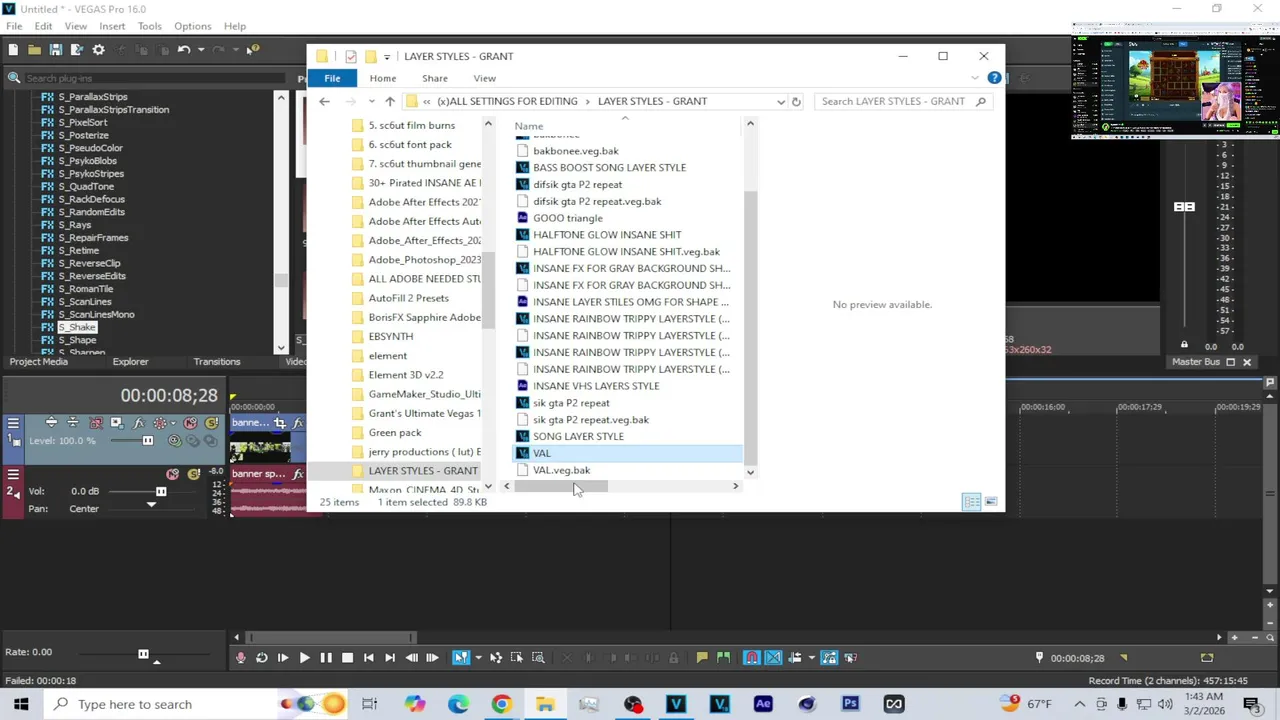This screenshot has width=1280, height=720.
Task: Open the undo history dropdown arrow
Action: [x=200, y=50]
